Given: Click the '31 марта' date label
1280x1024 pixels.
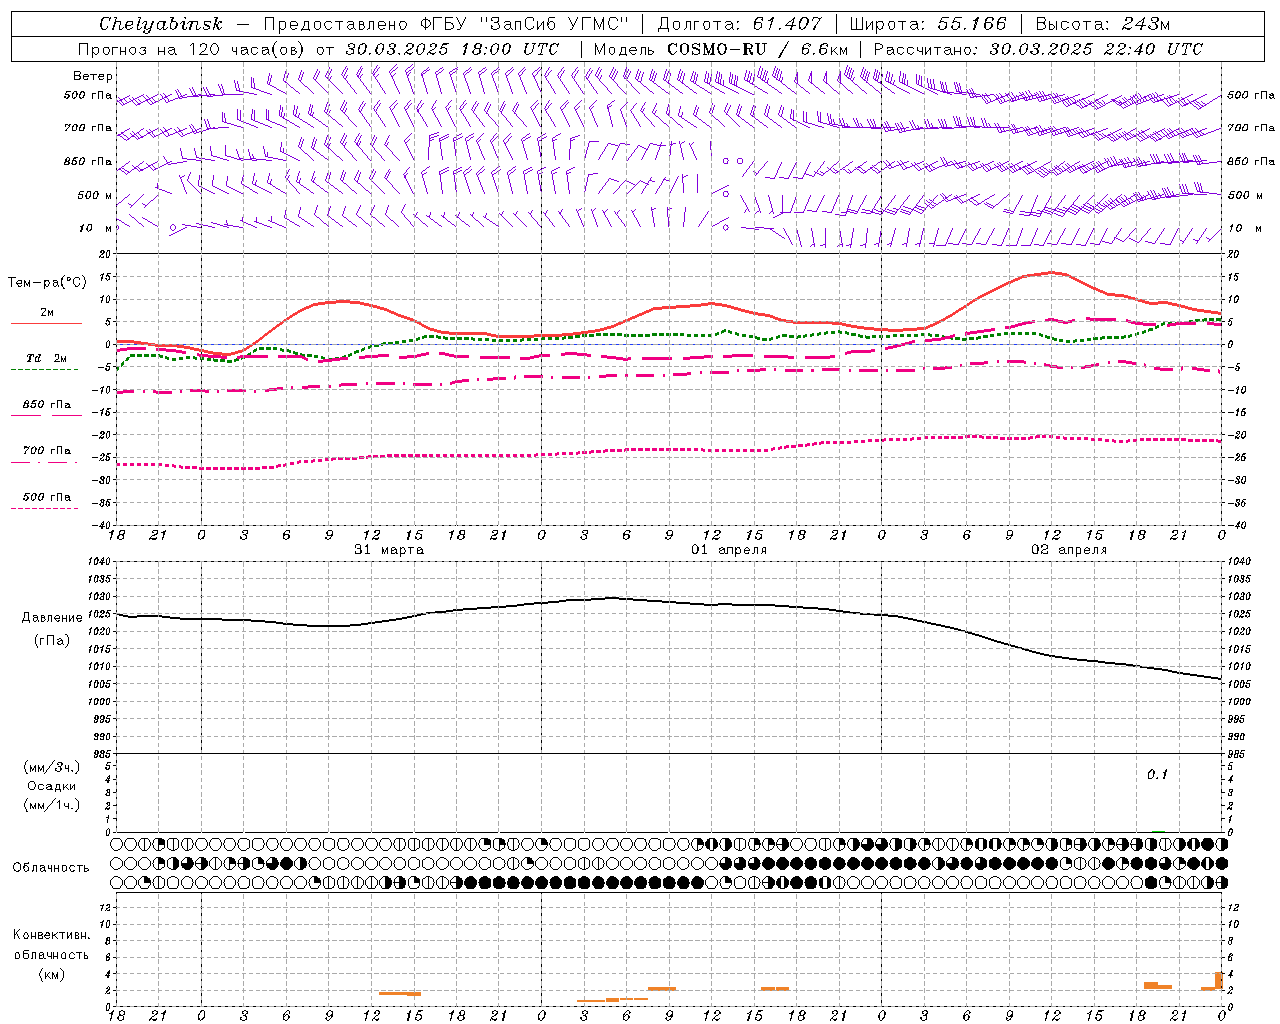Looking at the screenshot, I should pyautogui.click(x=389, y=550).
